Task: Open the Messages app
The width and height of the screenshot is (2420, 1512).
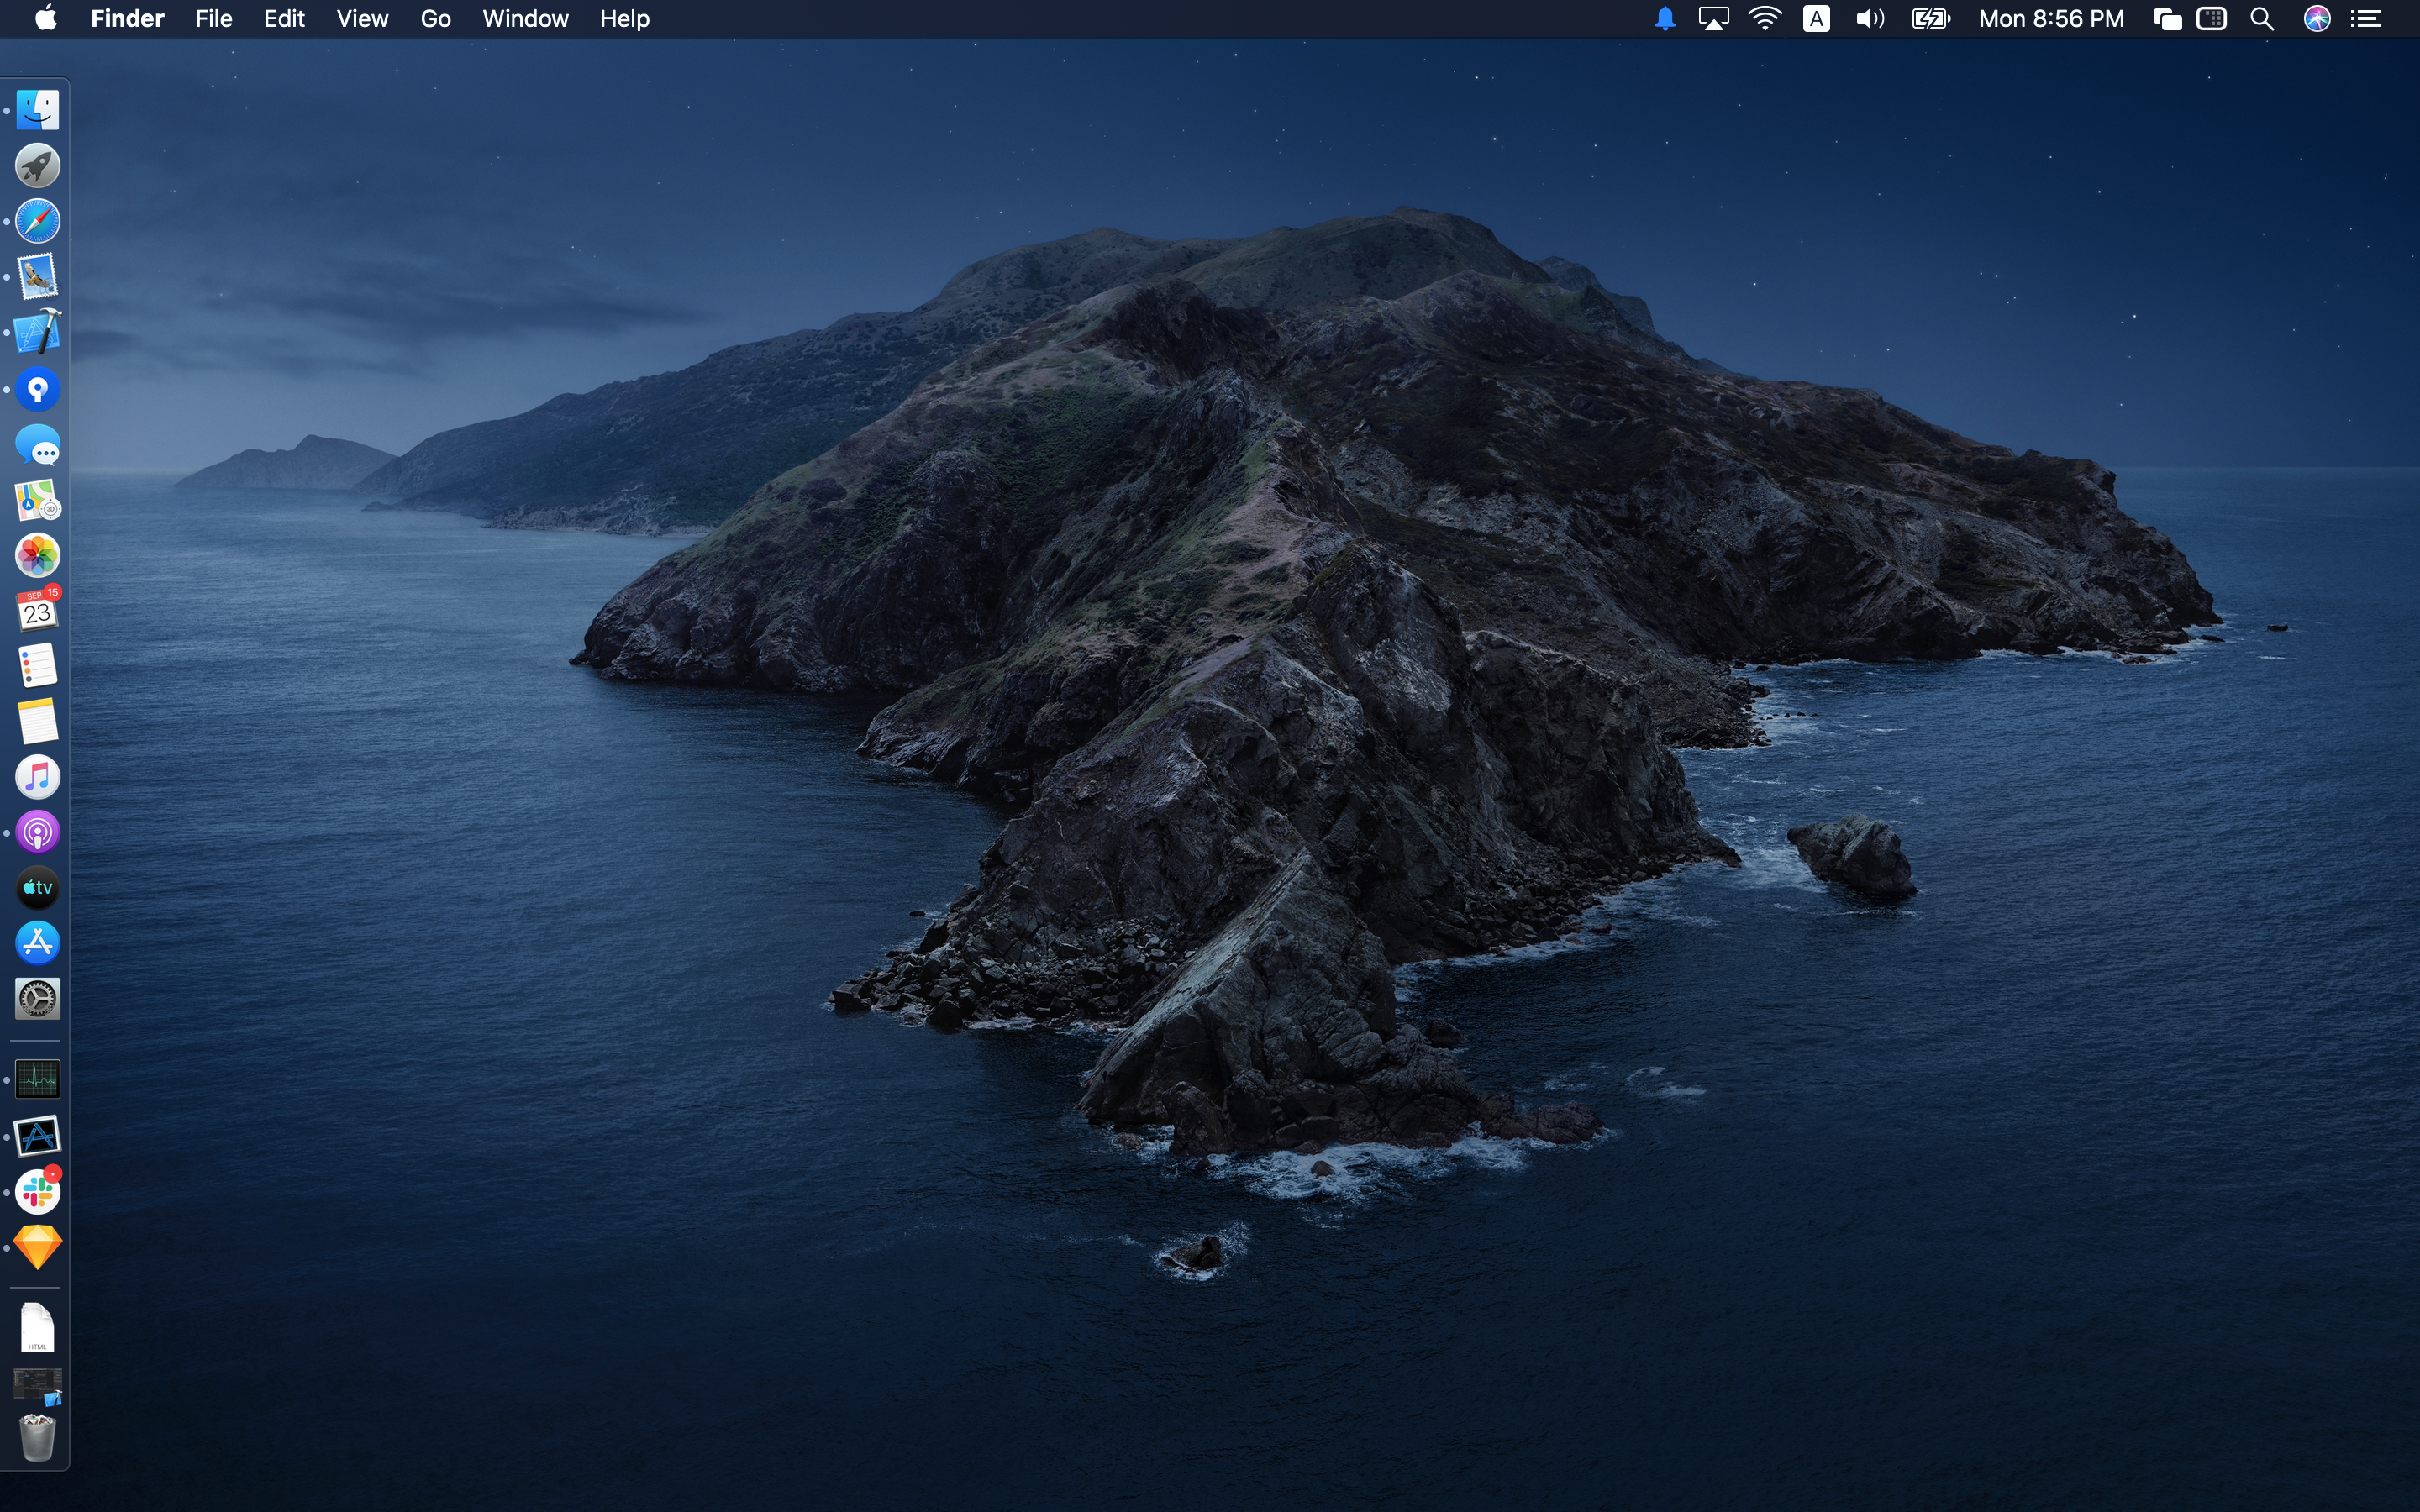Action: click(x=38, y=446)
